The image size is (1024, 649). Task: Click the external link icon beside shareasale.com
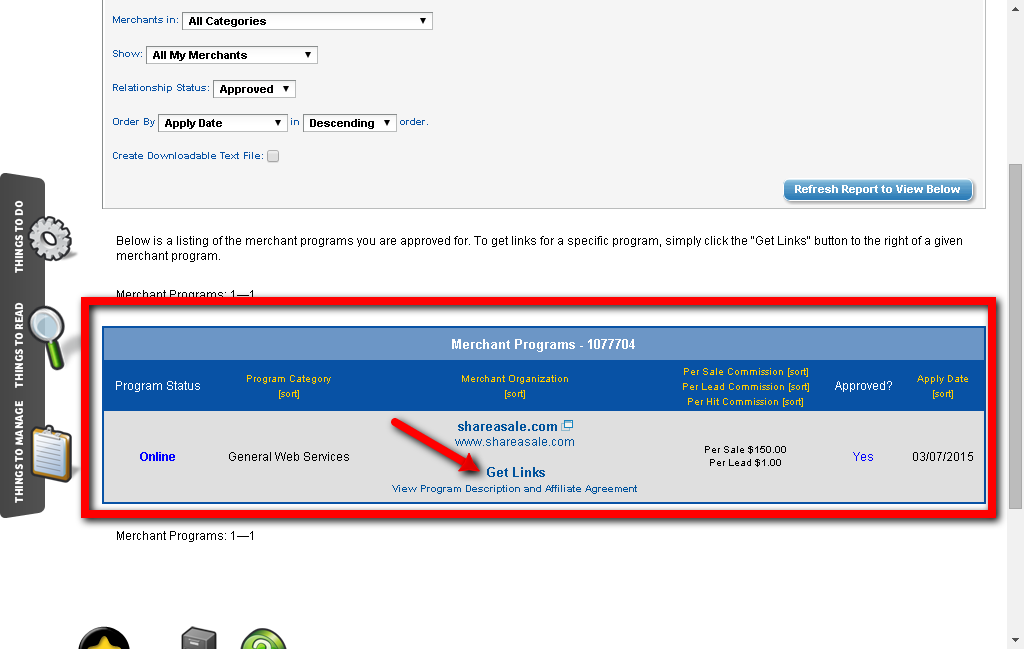[x=568, y=426]
